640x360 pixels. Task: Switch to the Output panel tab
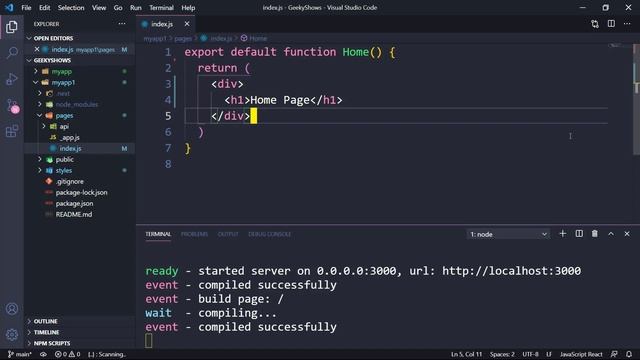pos(228,234)
